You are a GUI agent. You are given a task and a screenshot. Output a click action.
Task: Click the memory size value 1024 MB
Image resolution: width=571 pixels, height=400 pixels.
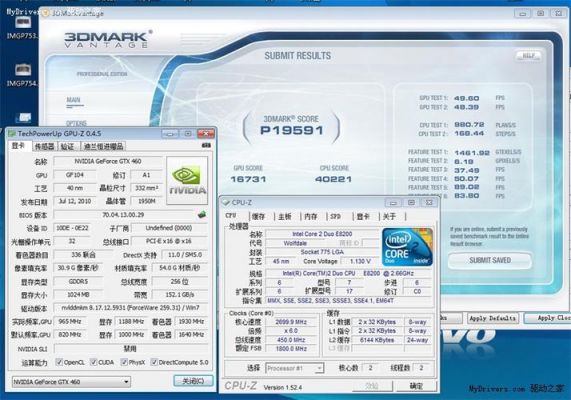[78, 294]
